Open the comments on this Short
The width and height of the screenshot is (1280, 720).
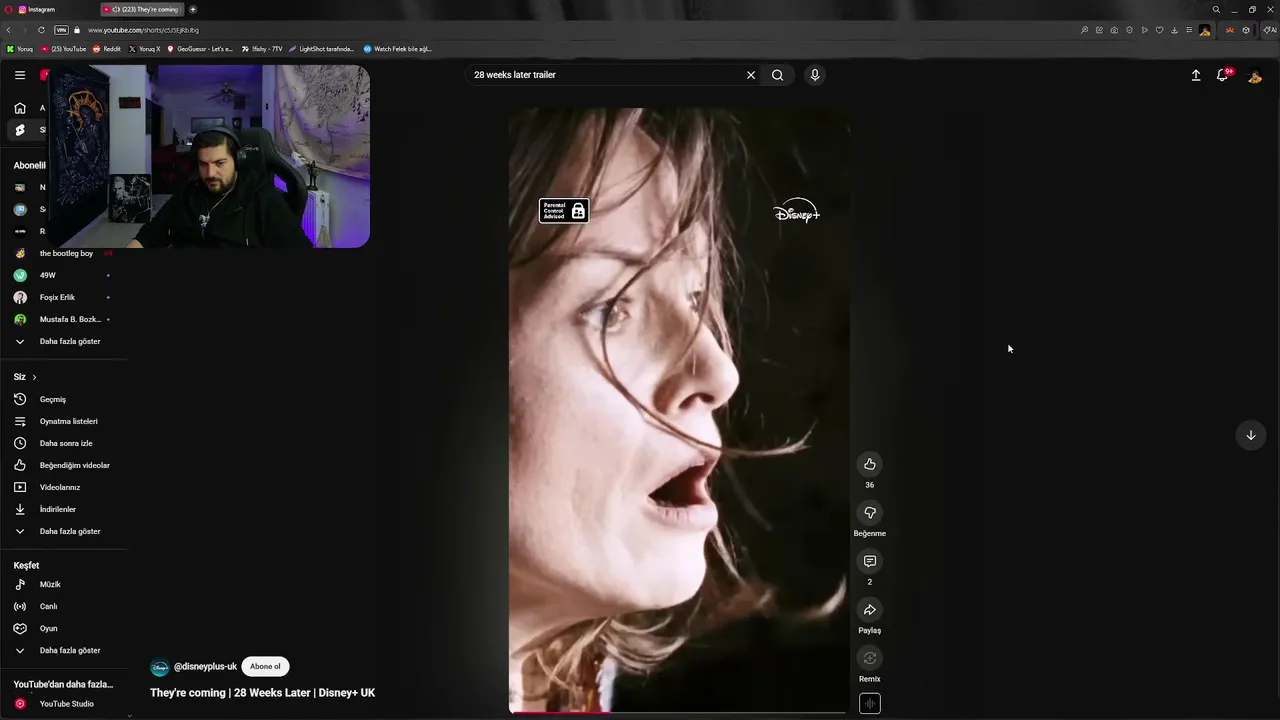pyautogui.click(x=870, y=561)
